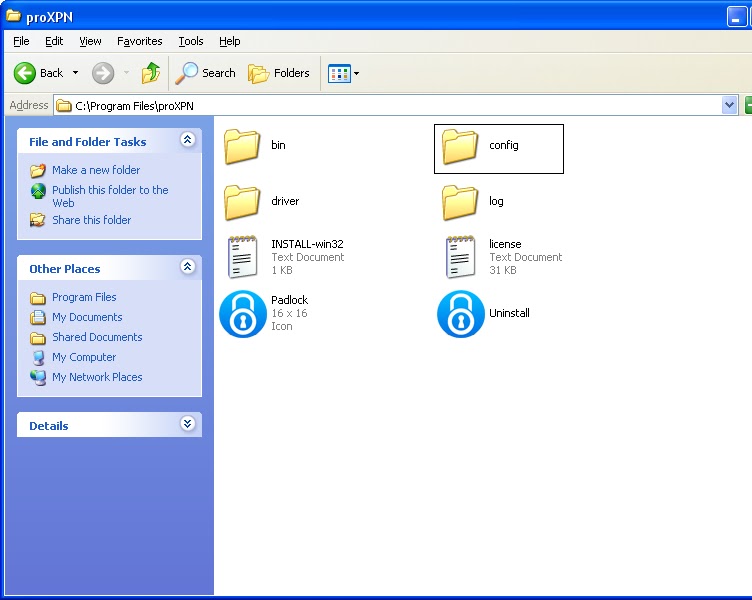This screenshot has height=600, width=752.
Task: Select the log folder icon
Action: tap(460, 202)
